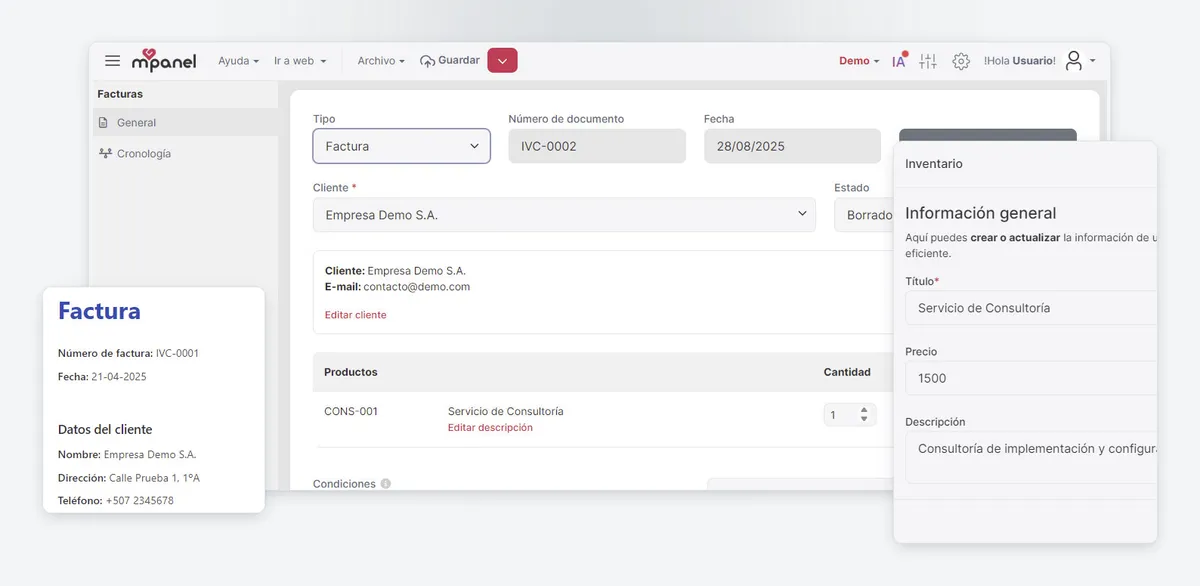This screenshot has width=1200, height=586.
Task: Open the Tipo Factura dropdown
Action: click(x=401, y=146)
